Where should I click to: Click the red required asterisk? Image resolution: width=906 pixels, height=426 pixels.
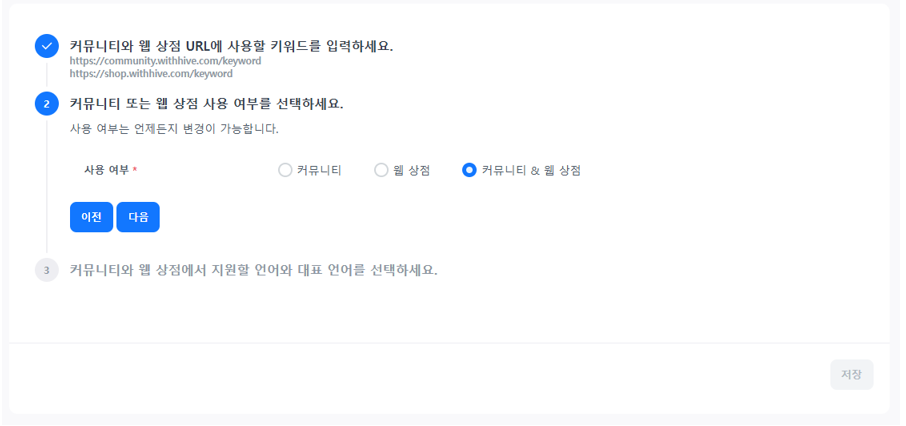(x=135, y=170)
